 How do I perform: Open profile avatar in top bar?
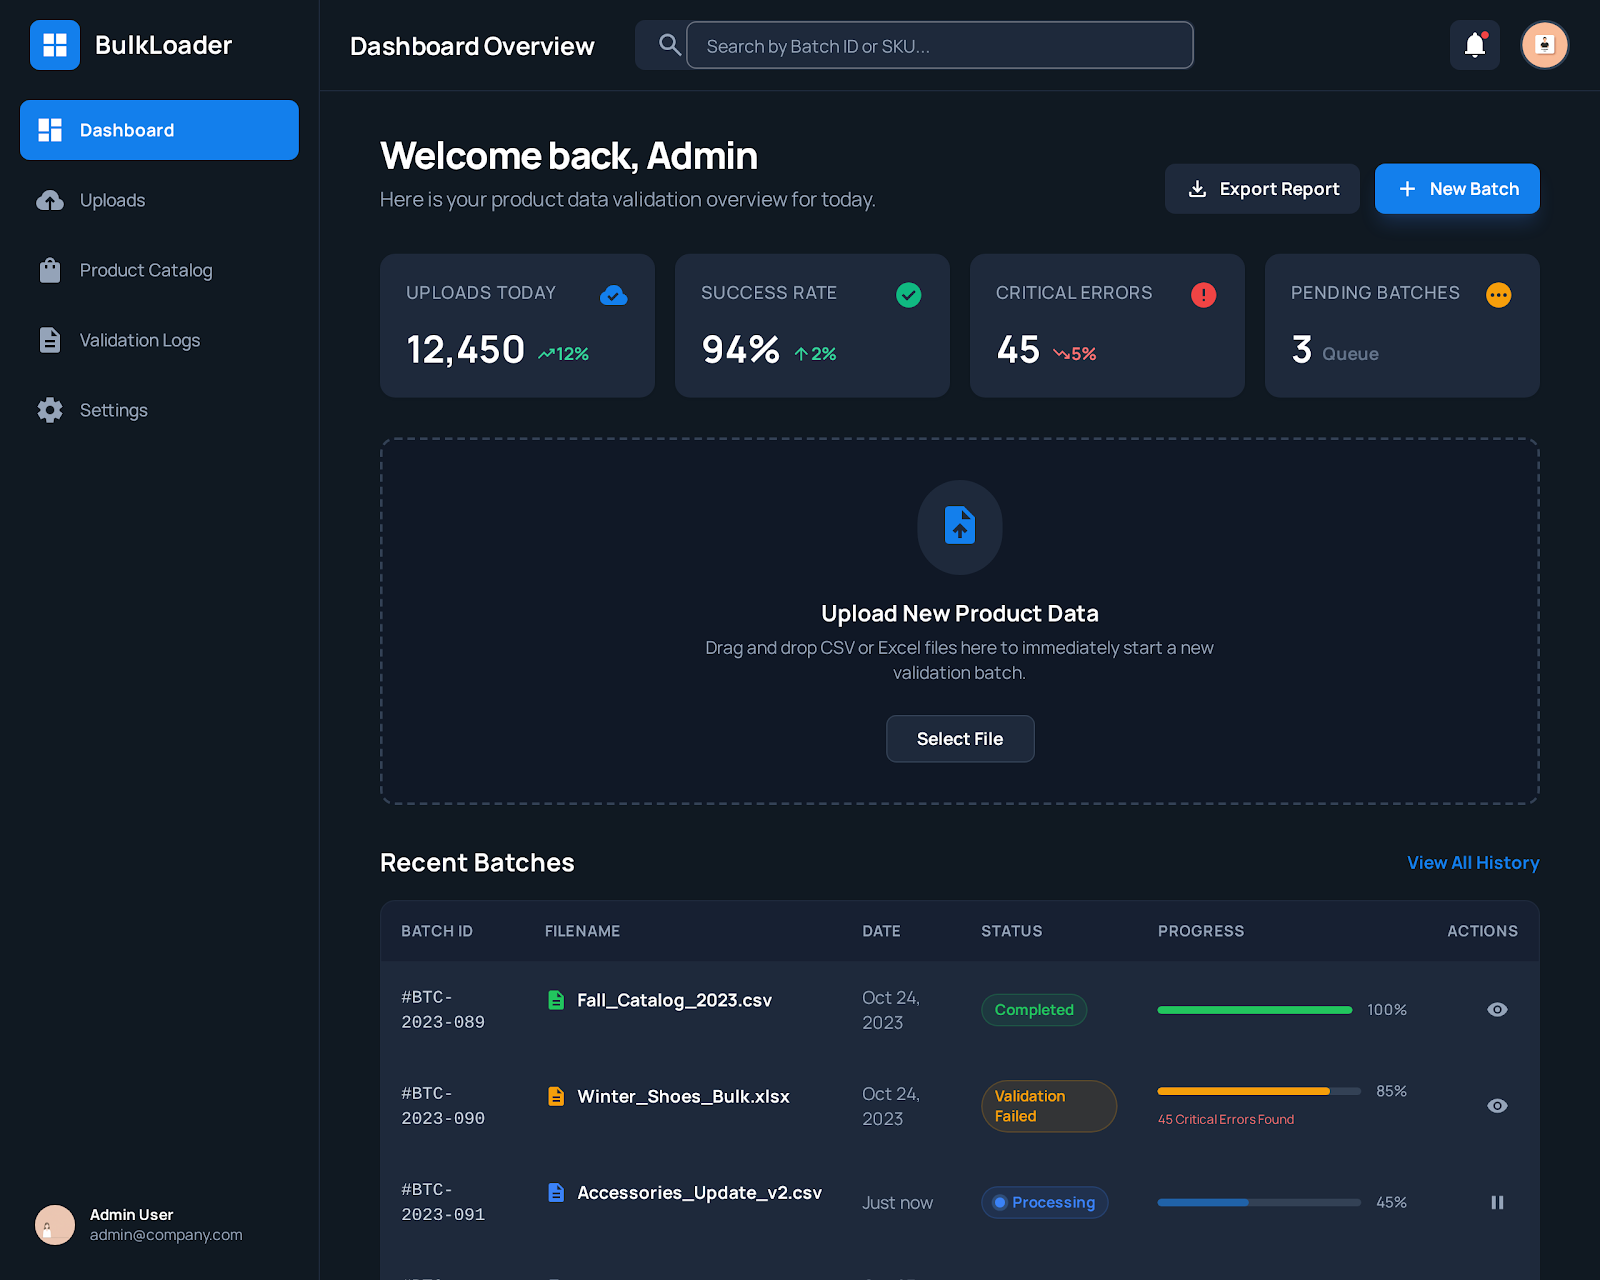[x=1544, y=45]
